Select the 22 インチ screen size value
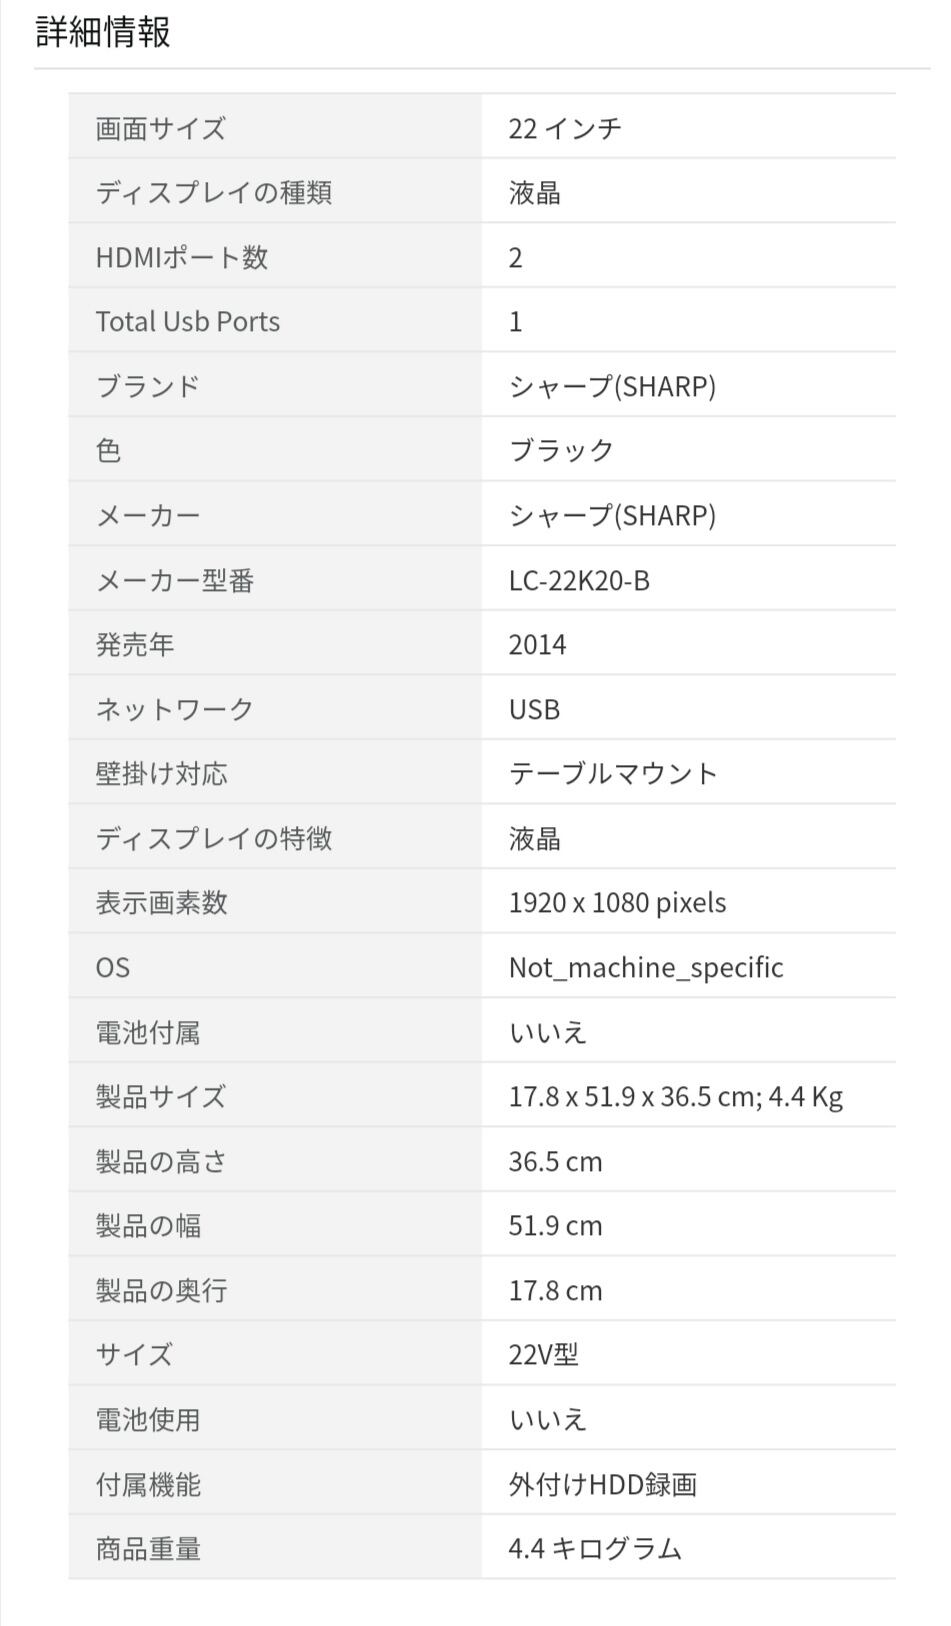 (565, 128)
